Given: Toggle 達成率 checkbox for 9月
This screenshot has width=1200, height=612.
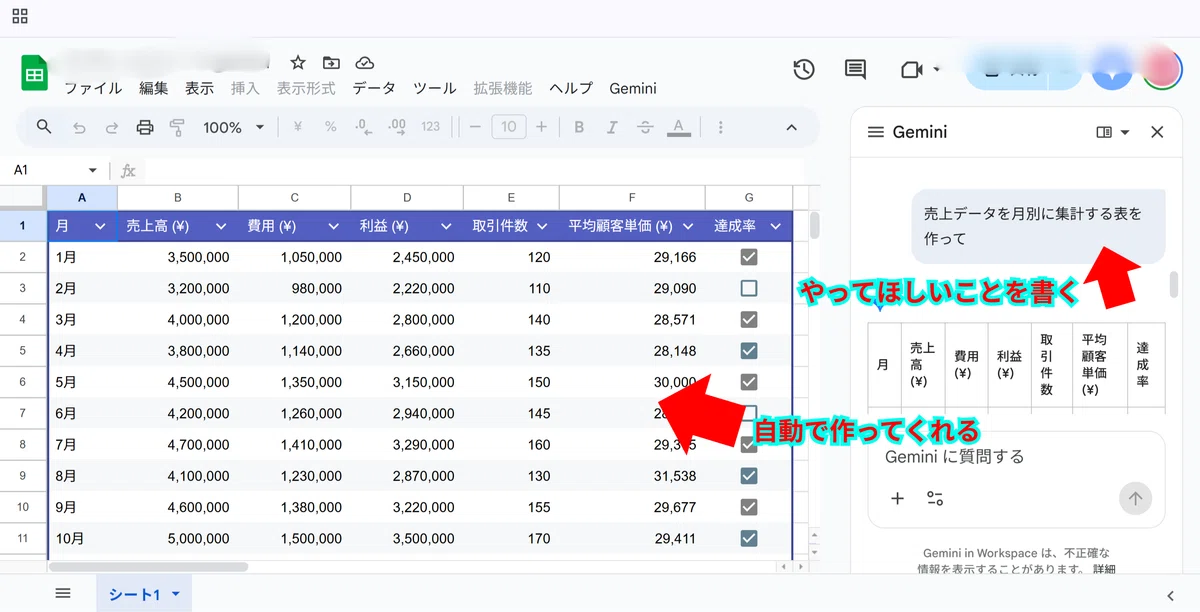Looking at the screenshot, I should (749, 507).
